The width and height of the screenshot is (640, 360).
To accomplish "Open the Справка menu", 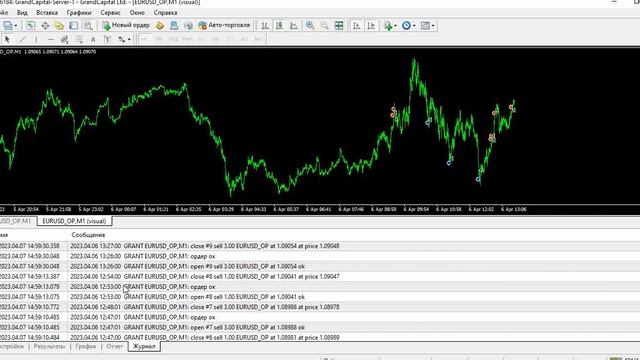I will (165, 13).
